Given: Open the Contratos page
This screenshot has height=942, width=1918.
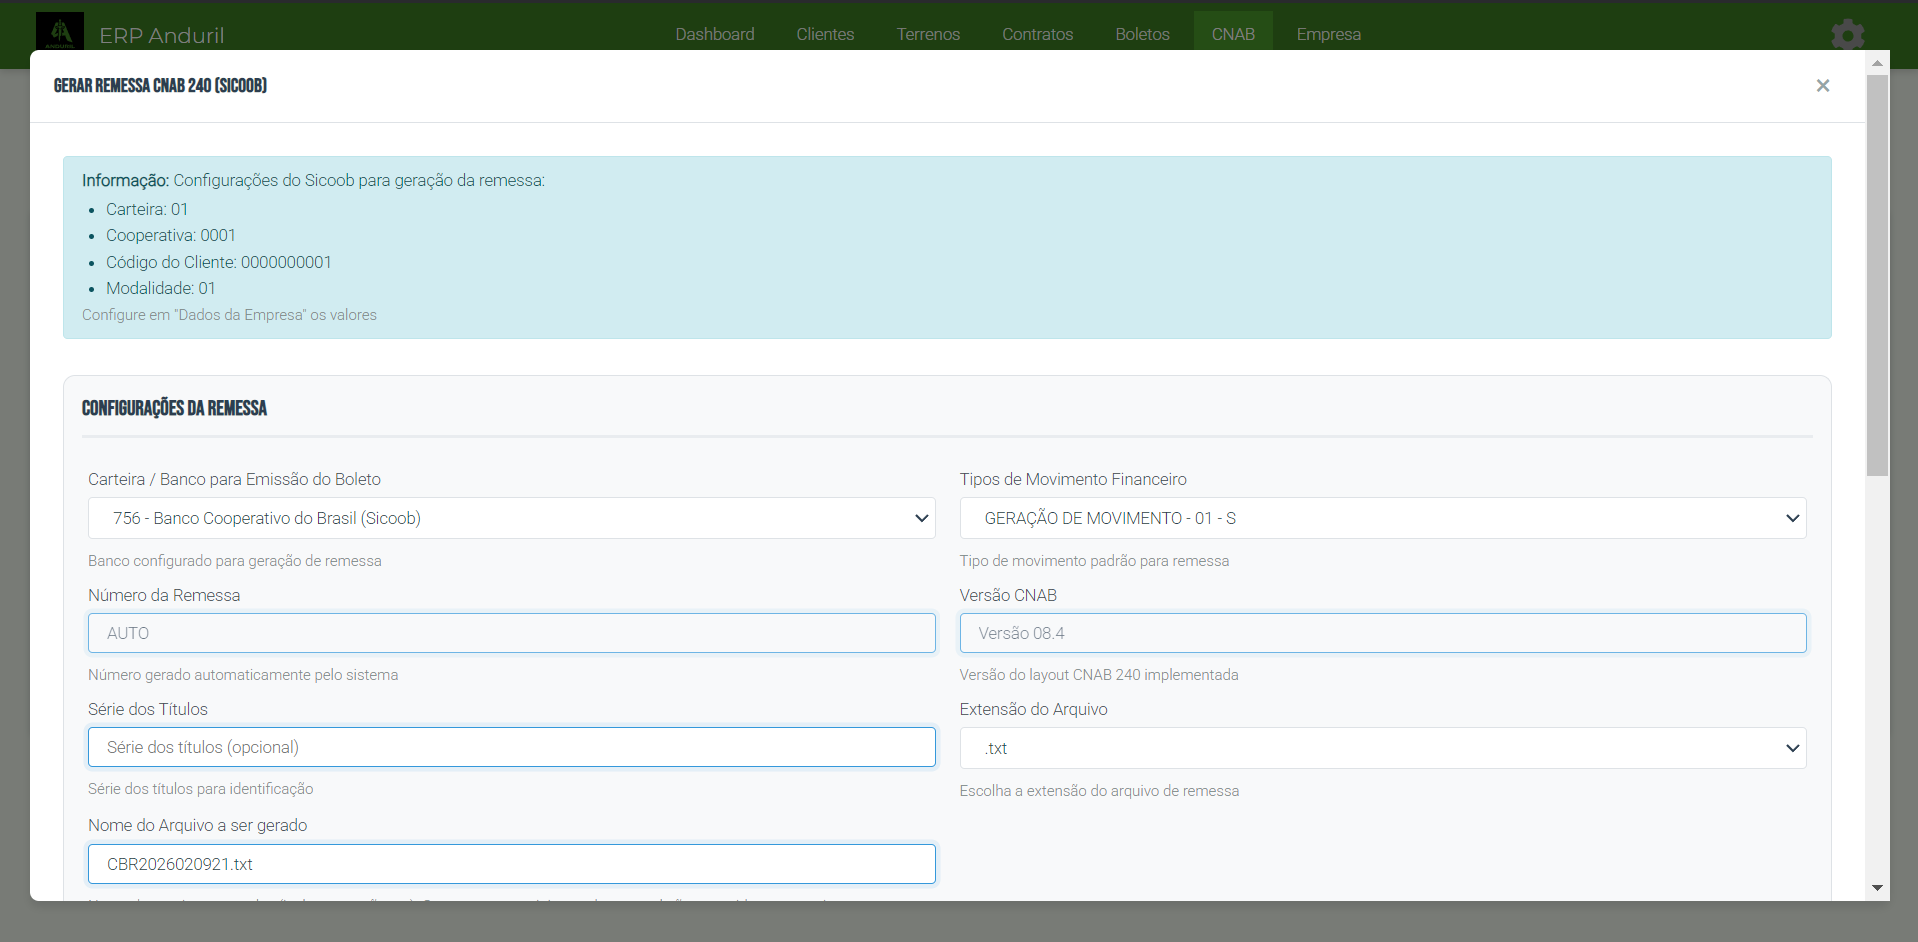Looking at the screenshot, I should point(1037,34).
